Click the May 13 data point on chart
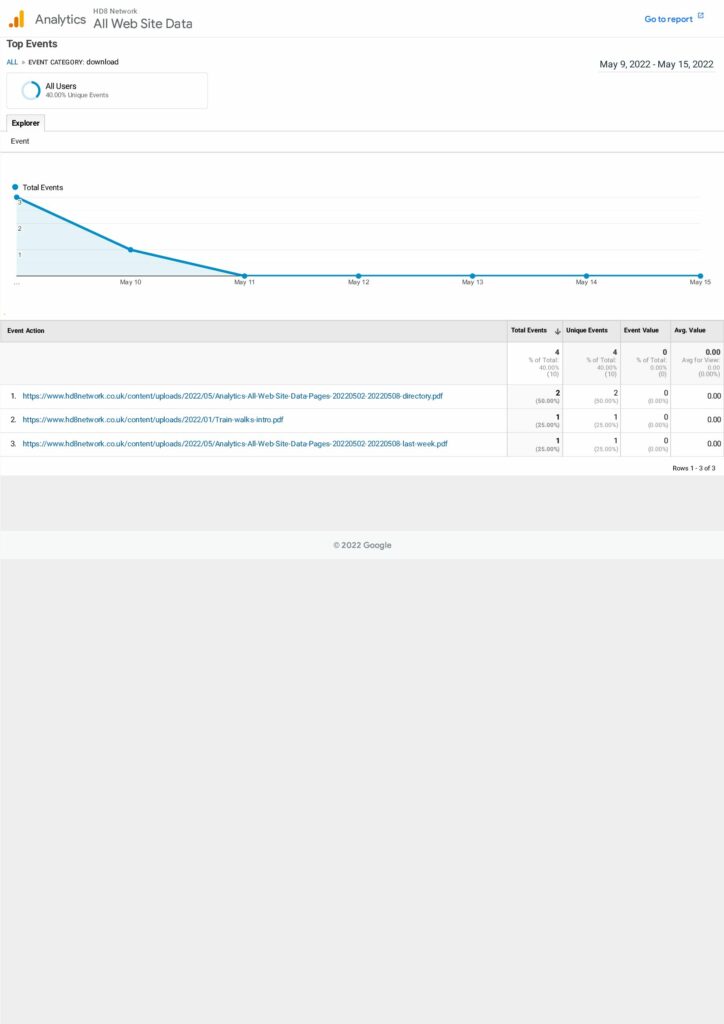This screenshot has width=724, height=1024. pyautogui.click(x=472, y=275)
